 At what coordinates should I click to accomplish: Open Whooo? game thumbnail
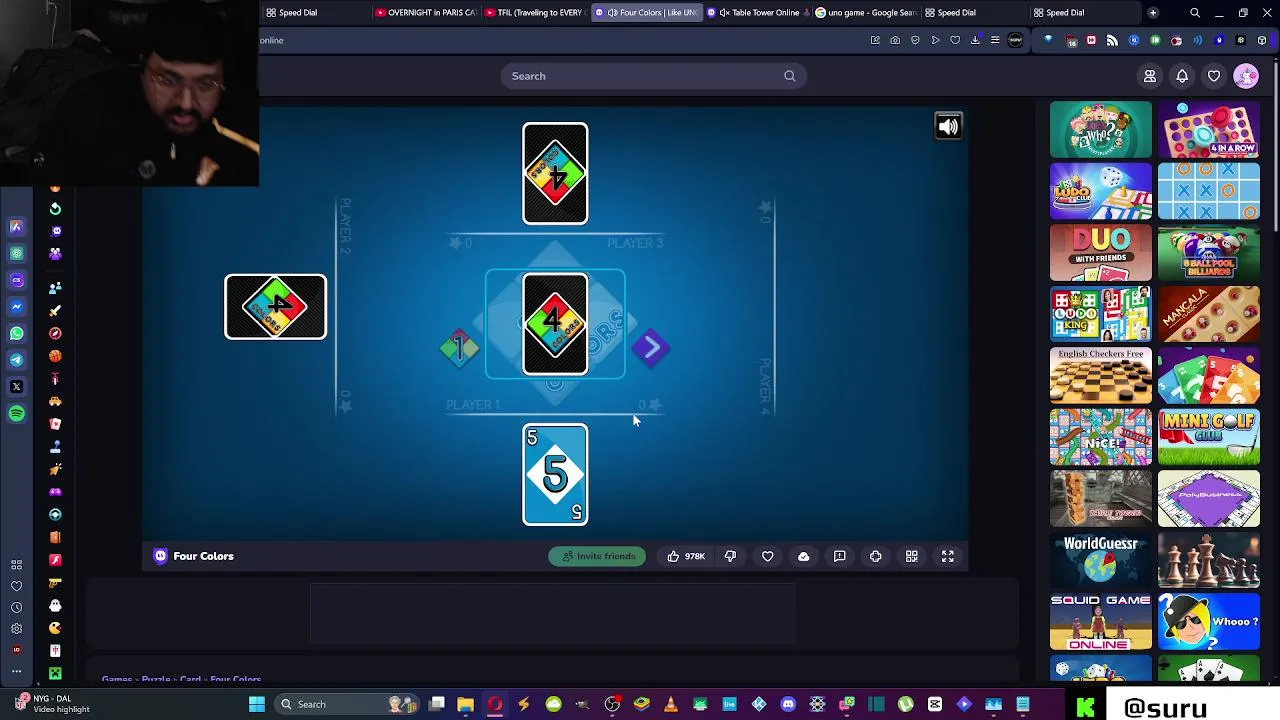point(1209,622)
